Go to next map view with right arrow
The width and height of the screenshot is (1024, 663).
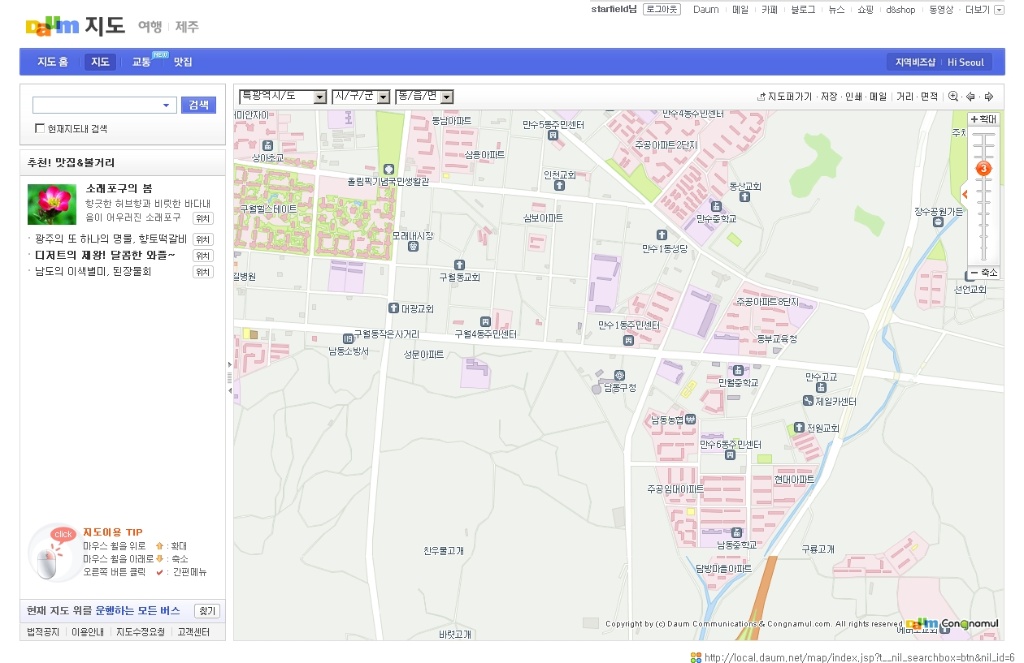tap(989, 97)
